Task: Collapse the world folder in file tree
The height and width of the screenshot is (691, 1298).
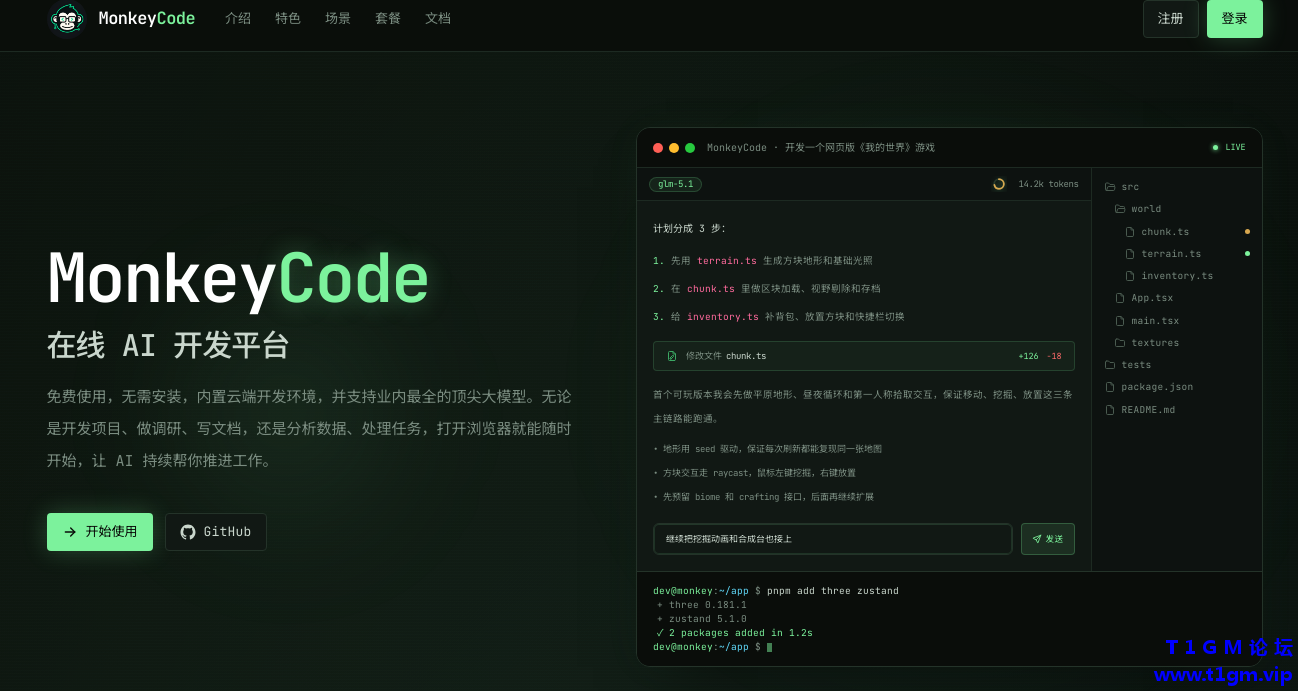Action: [x=1138, y=209]
